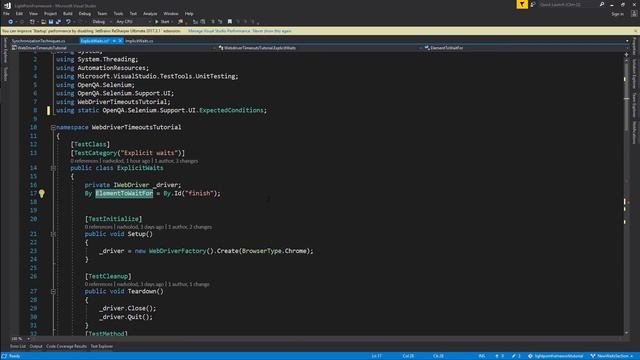The width and height of the screenshot is (640, 360).
Task: Open the Help menu
Action: (x=189, y=14)
